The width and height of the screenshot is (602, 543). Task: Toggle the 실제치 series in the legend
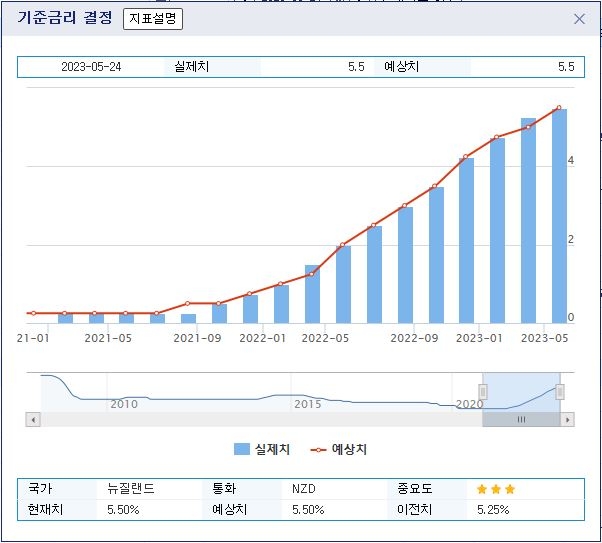262,449
